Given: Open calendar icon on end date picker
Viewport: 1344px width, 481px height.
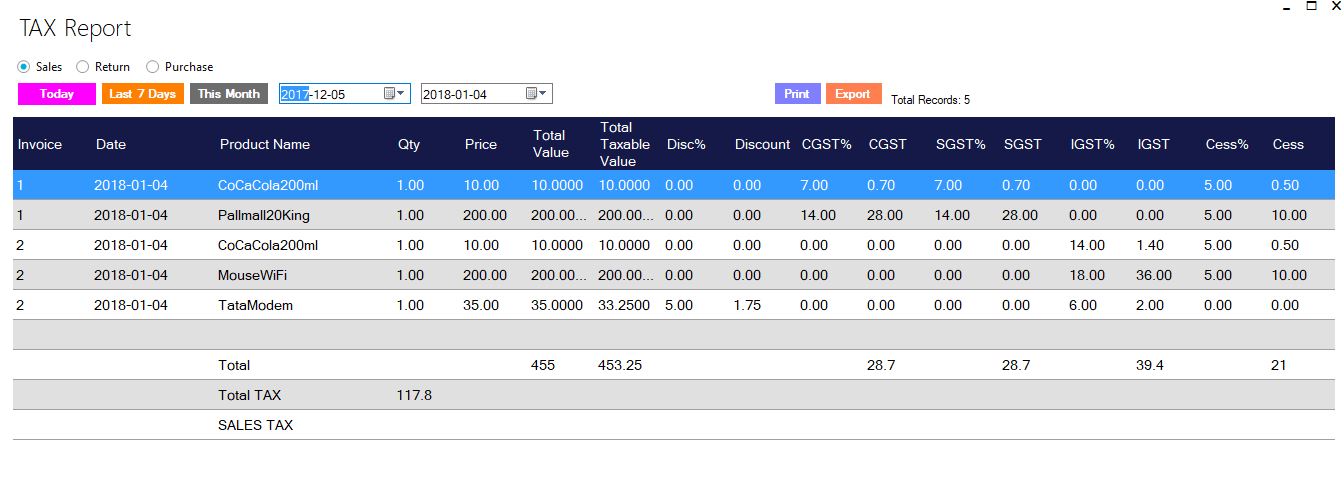Looking at the screenshot, I should click(x=533, y=94).
